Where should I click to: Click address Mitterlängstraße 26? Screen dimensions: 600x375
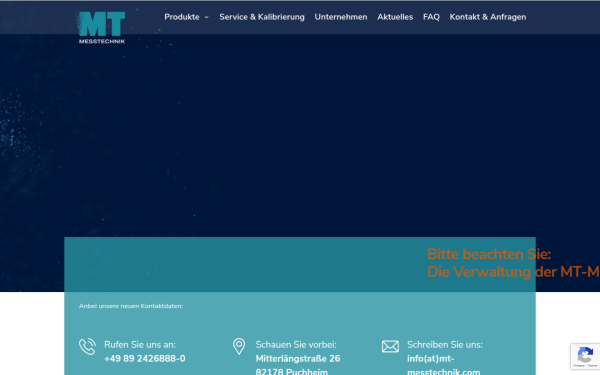298,359
